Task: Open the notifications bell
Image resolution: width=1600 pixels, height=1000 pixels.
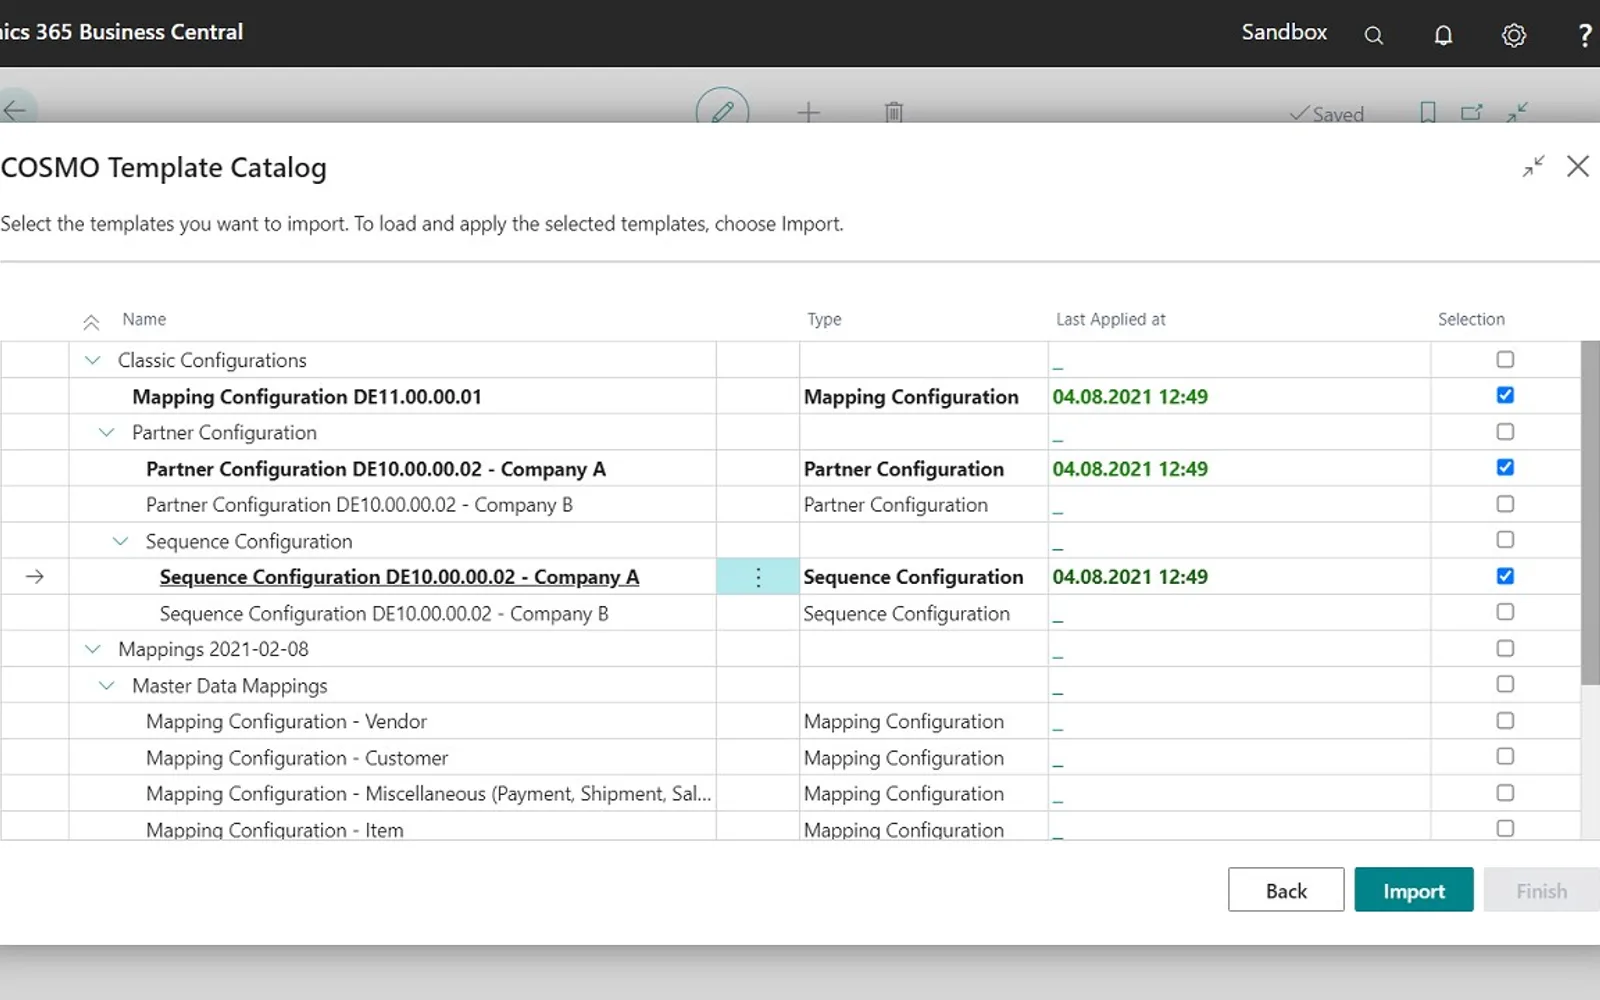Action: tap(1443, 35)
